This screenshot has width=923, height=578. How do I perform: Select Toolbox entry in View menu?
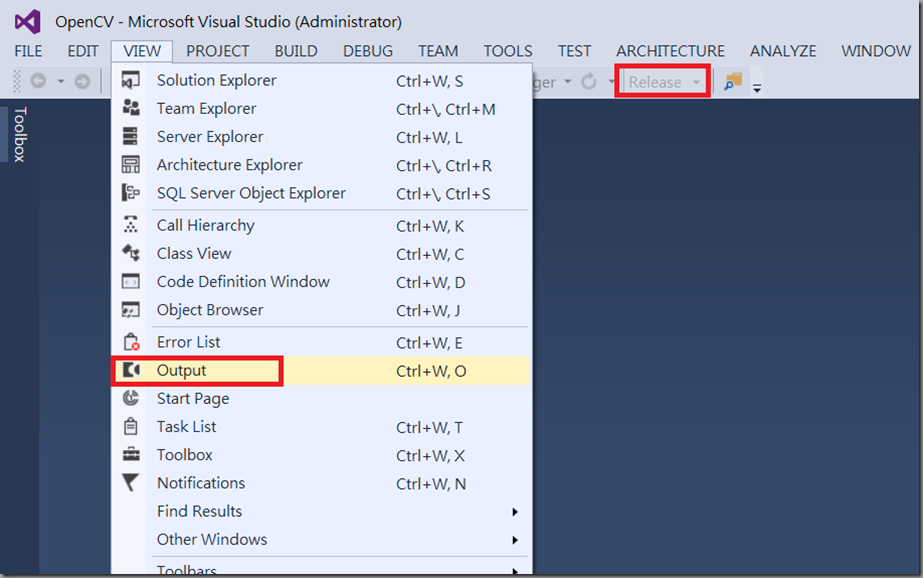click(321, 455)
